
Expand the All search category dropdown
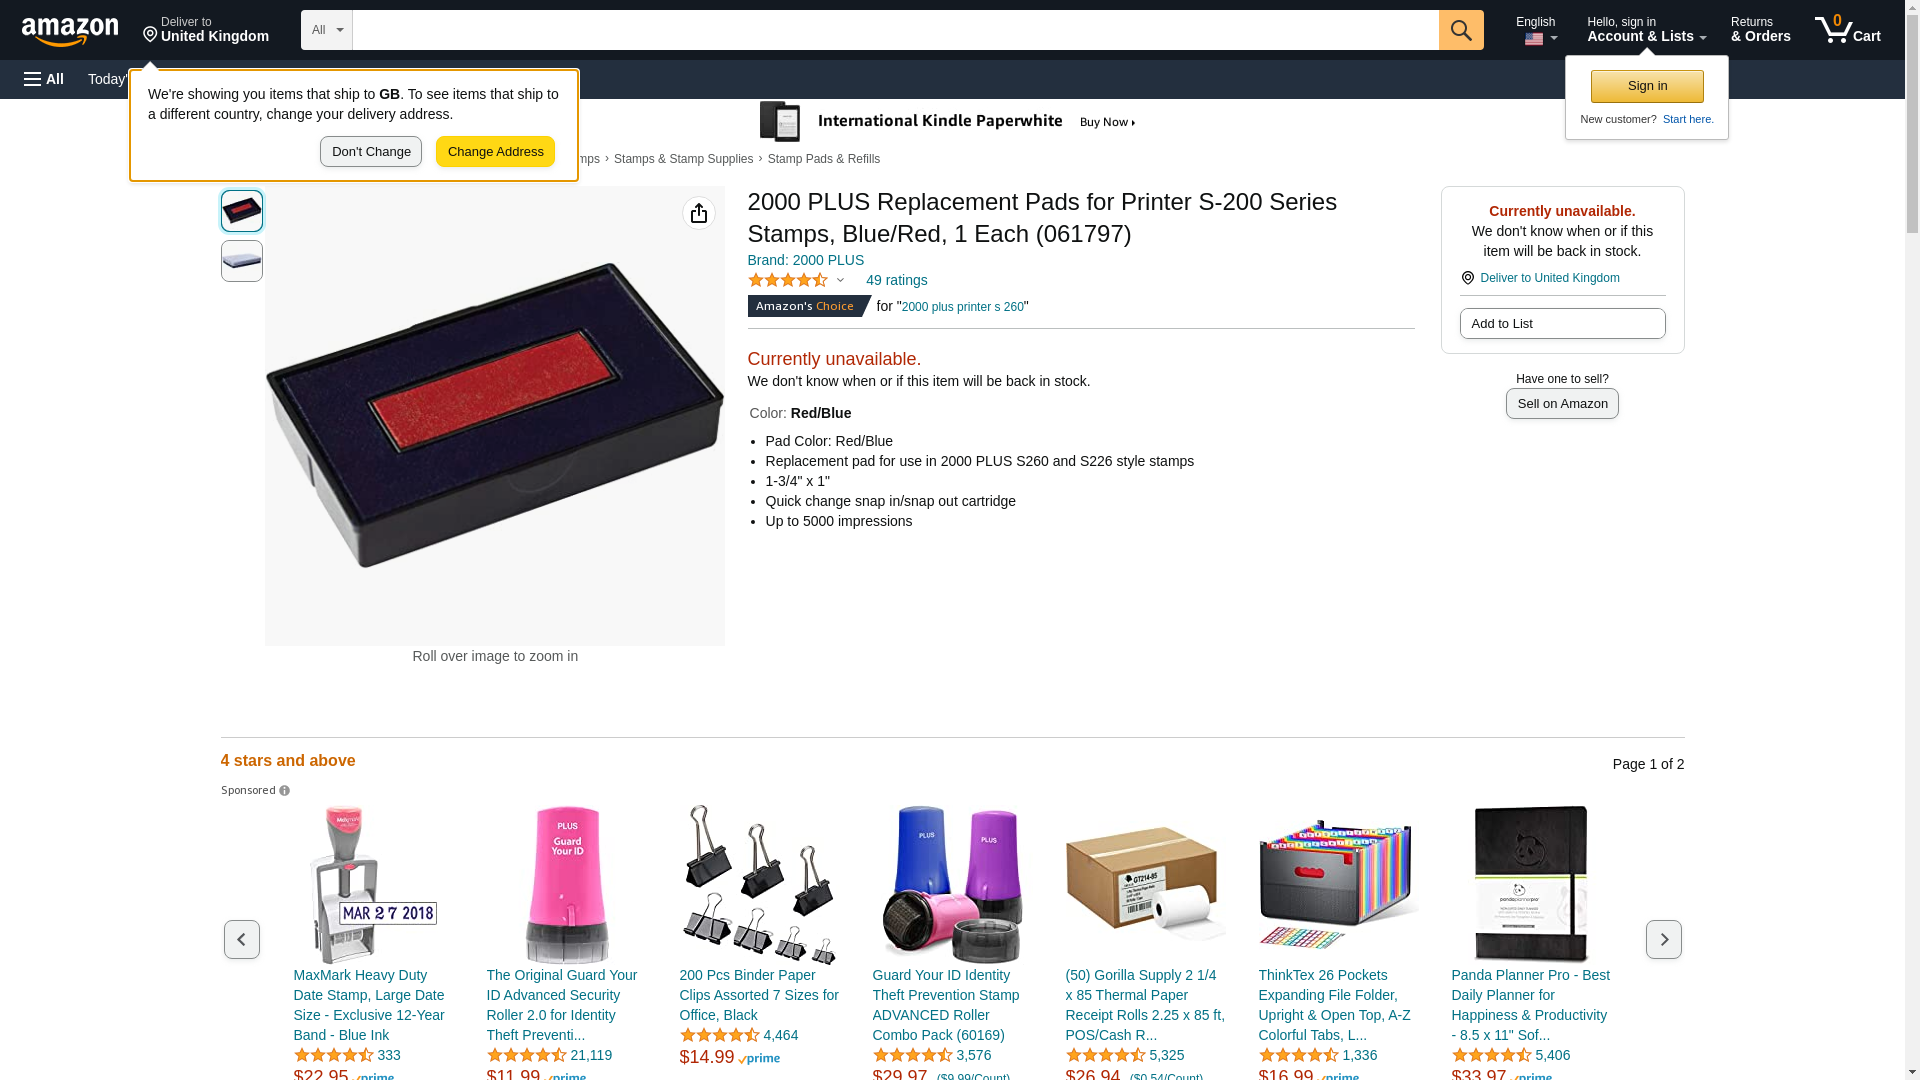coord(327,30)
